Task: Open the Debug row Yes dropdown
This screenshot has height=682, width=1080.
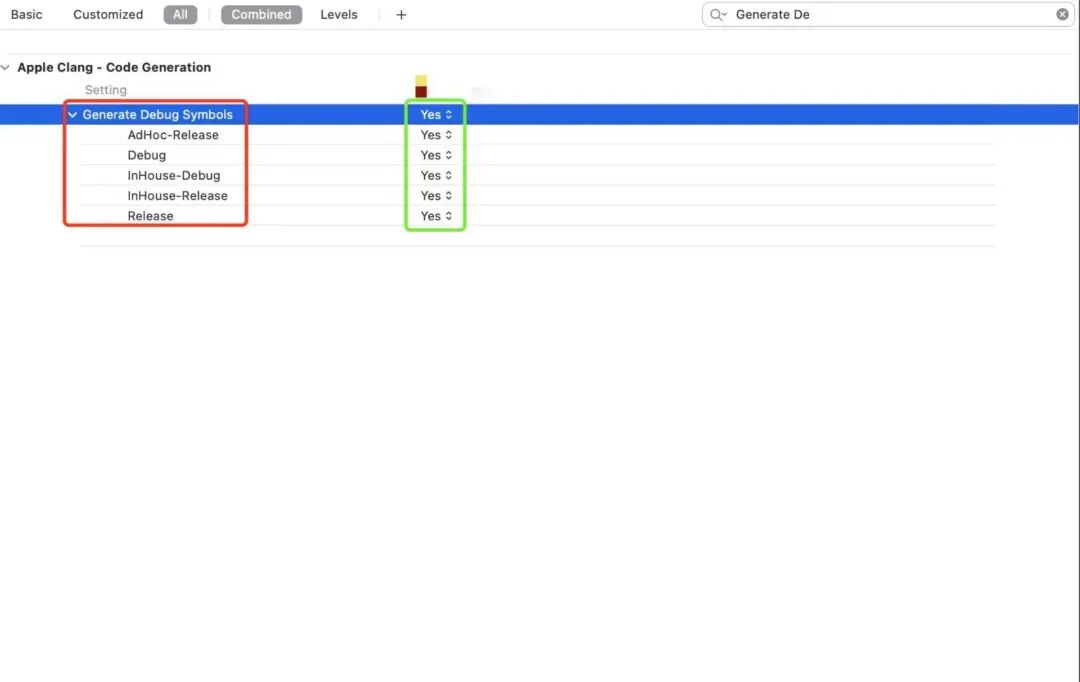Action: (436, 156)
